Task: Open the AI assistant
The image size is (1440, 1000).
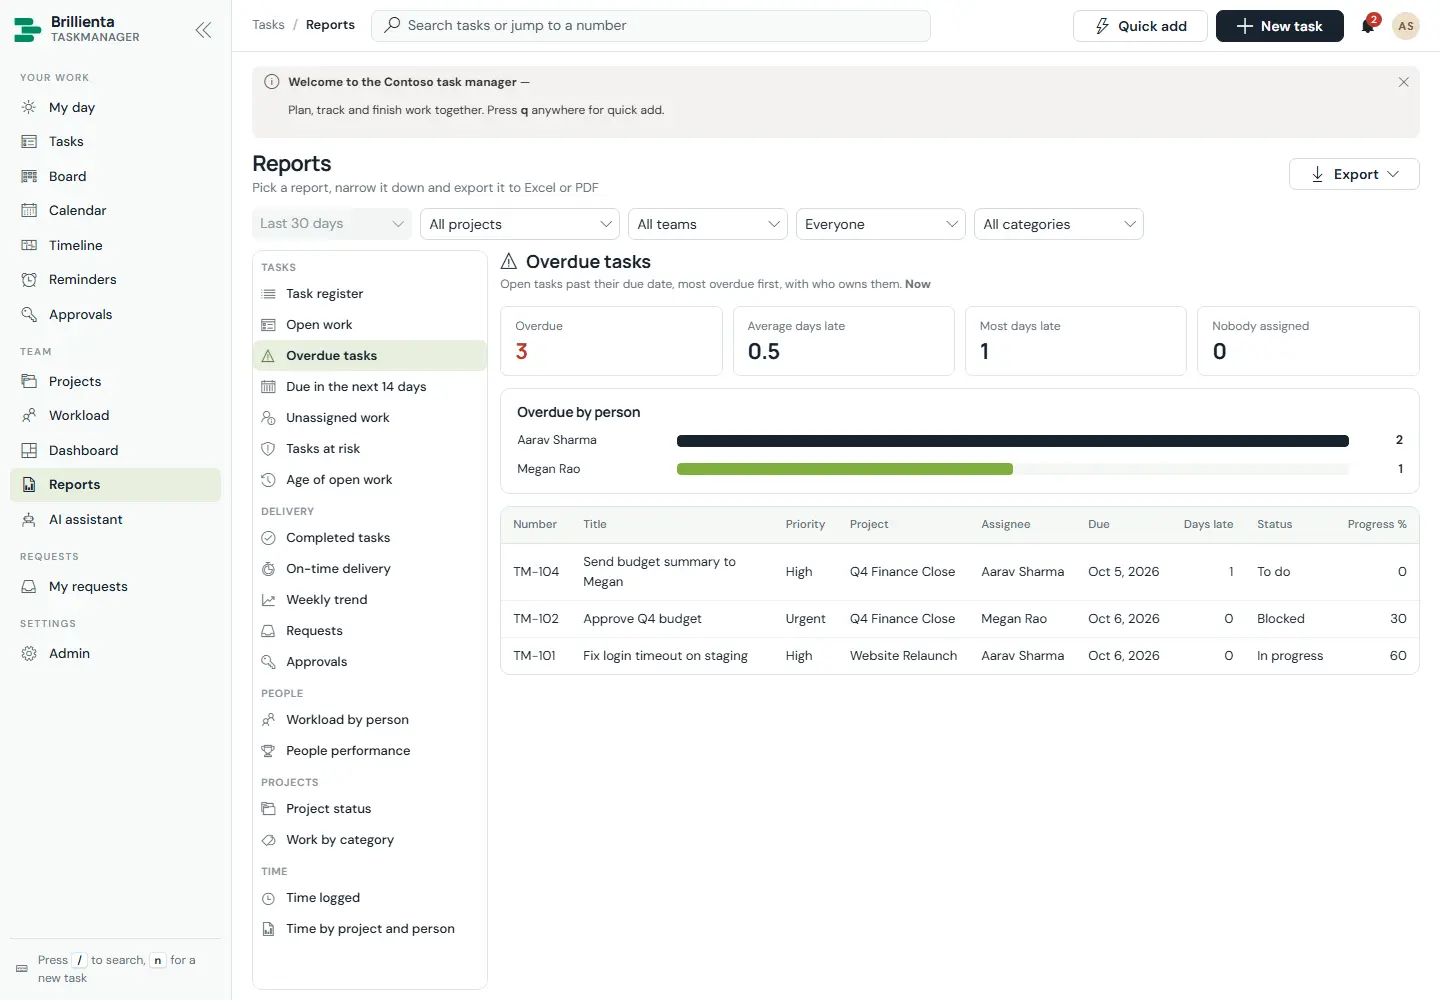Action: coord(115,519)
